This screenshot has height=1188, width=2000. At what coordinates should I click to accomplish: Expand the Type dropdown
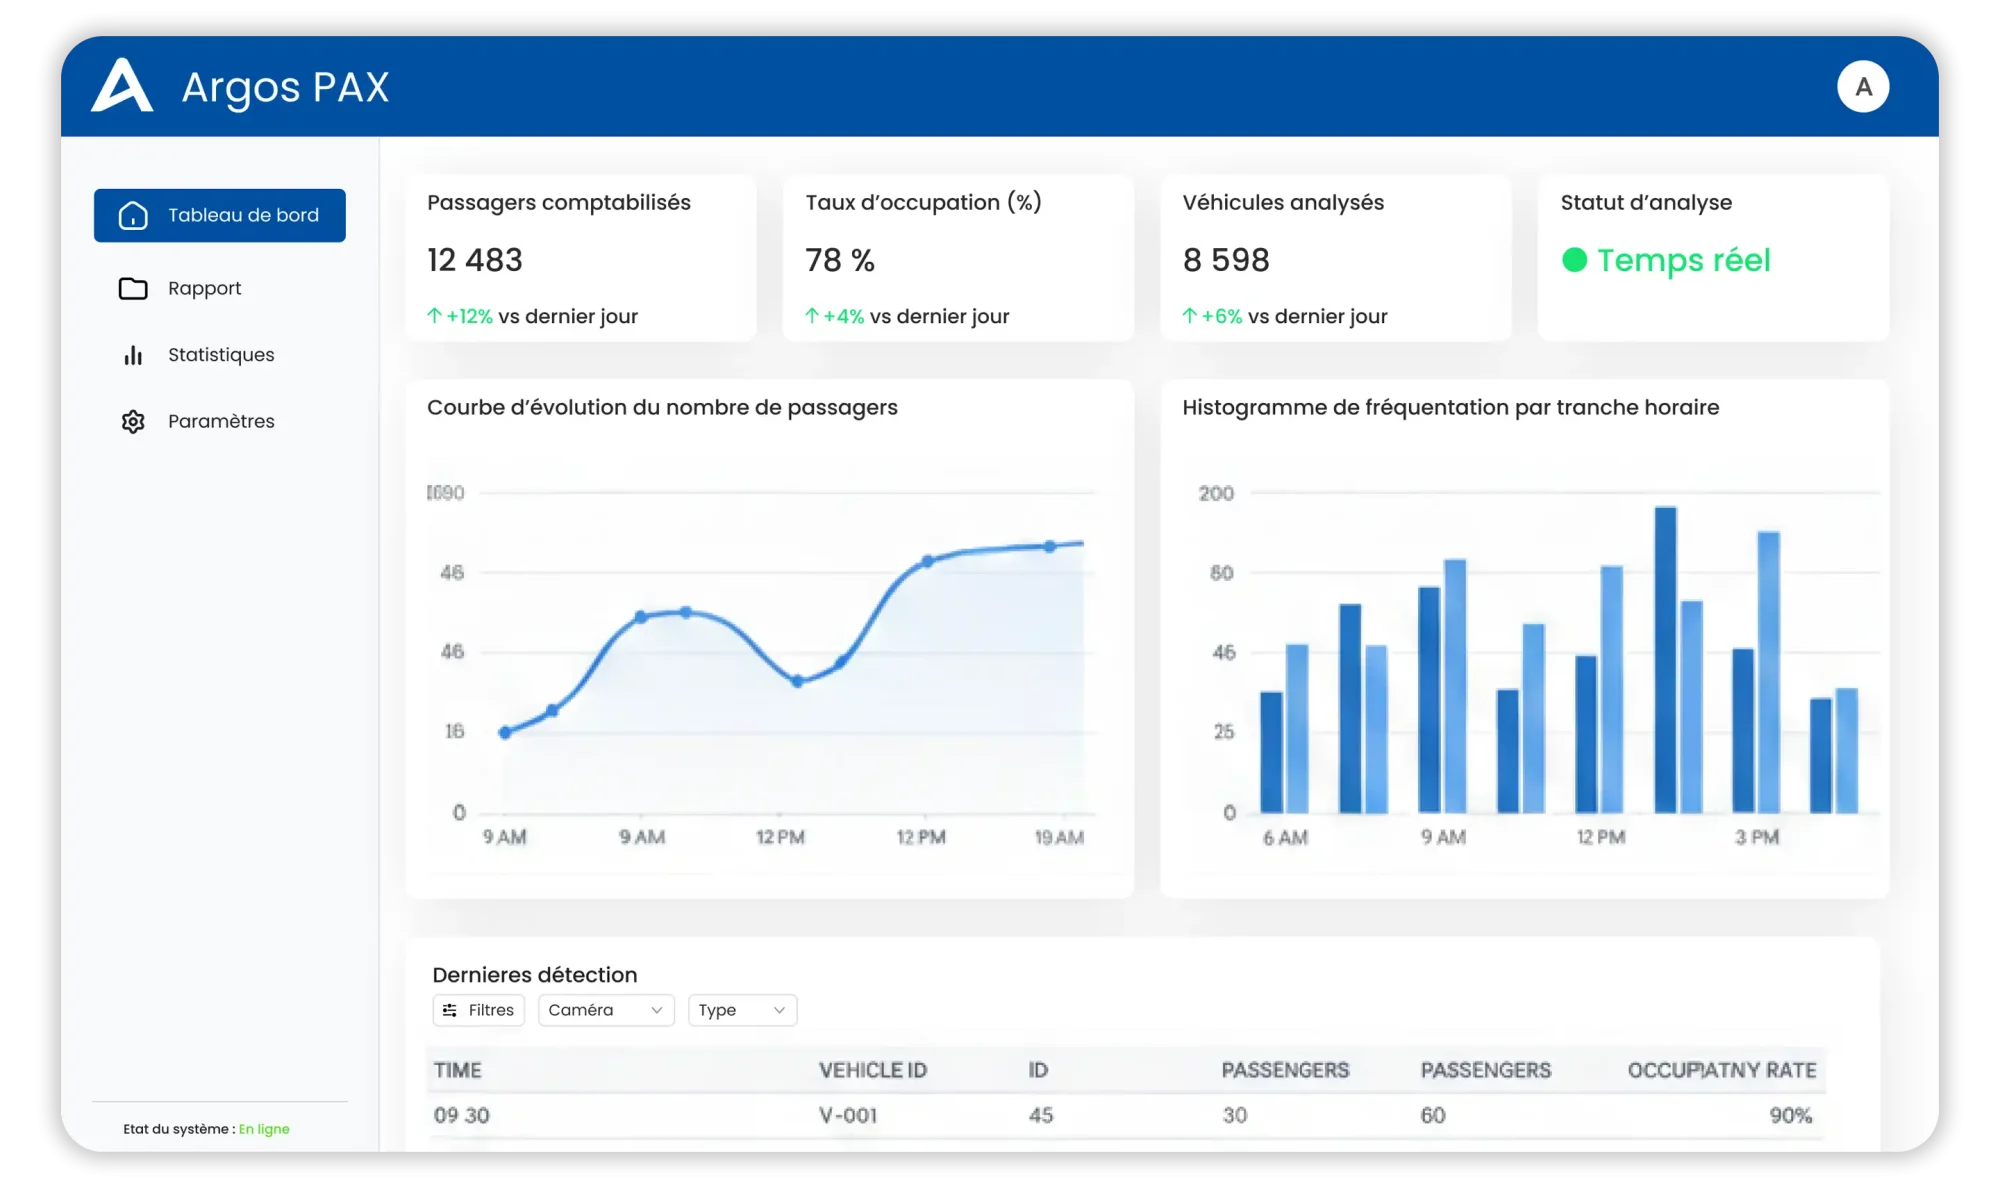(x=741, y=1010)
